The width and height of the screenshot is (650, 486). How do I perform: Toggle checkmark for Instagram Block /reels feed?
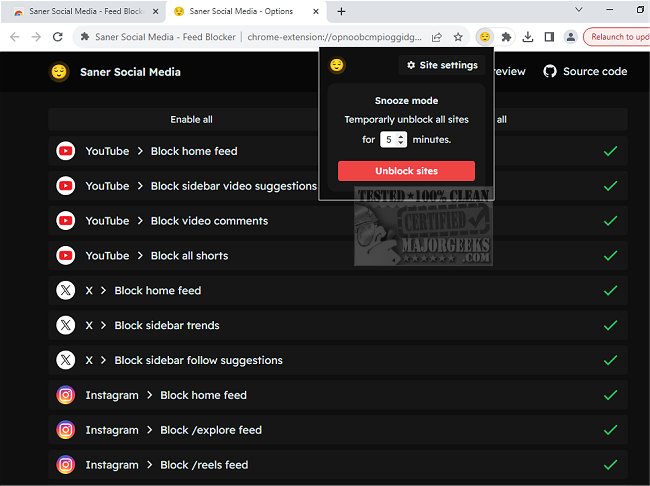[x=610, y=464]
